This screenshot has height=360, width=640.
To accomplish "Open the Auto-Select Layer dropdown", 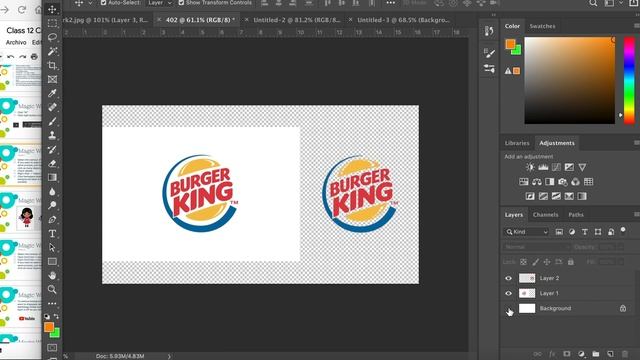I will (159, 3).
